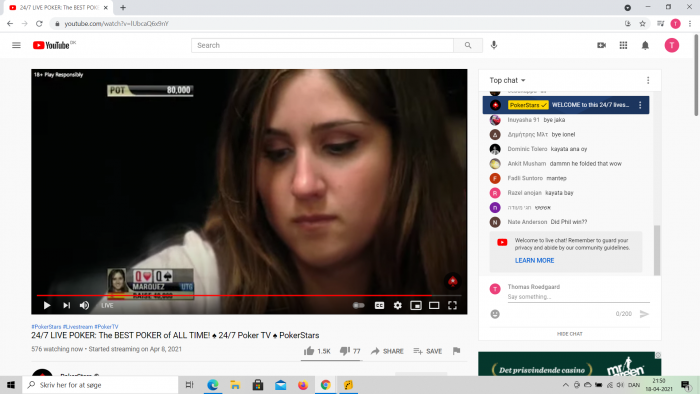The image size is (700, 394).
Task: Open File Explorer from taskbar
Action: click(235, 385)
